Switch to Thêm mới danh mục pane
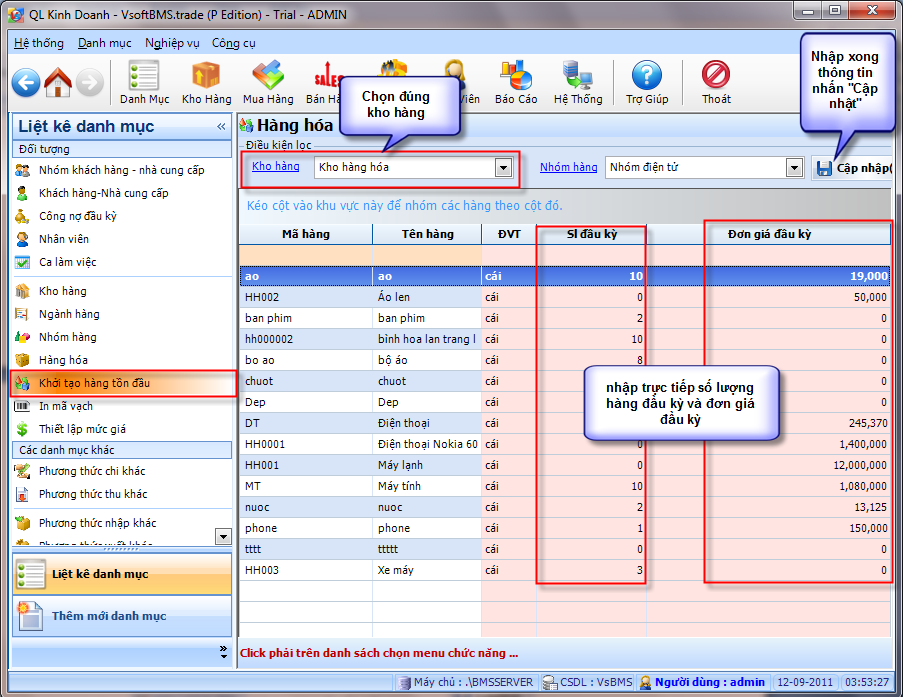Screen dimensions: 903x697 122,616
